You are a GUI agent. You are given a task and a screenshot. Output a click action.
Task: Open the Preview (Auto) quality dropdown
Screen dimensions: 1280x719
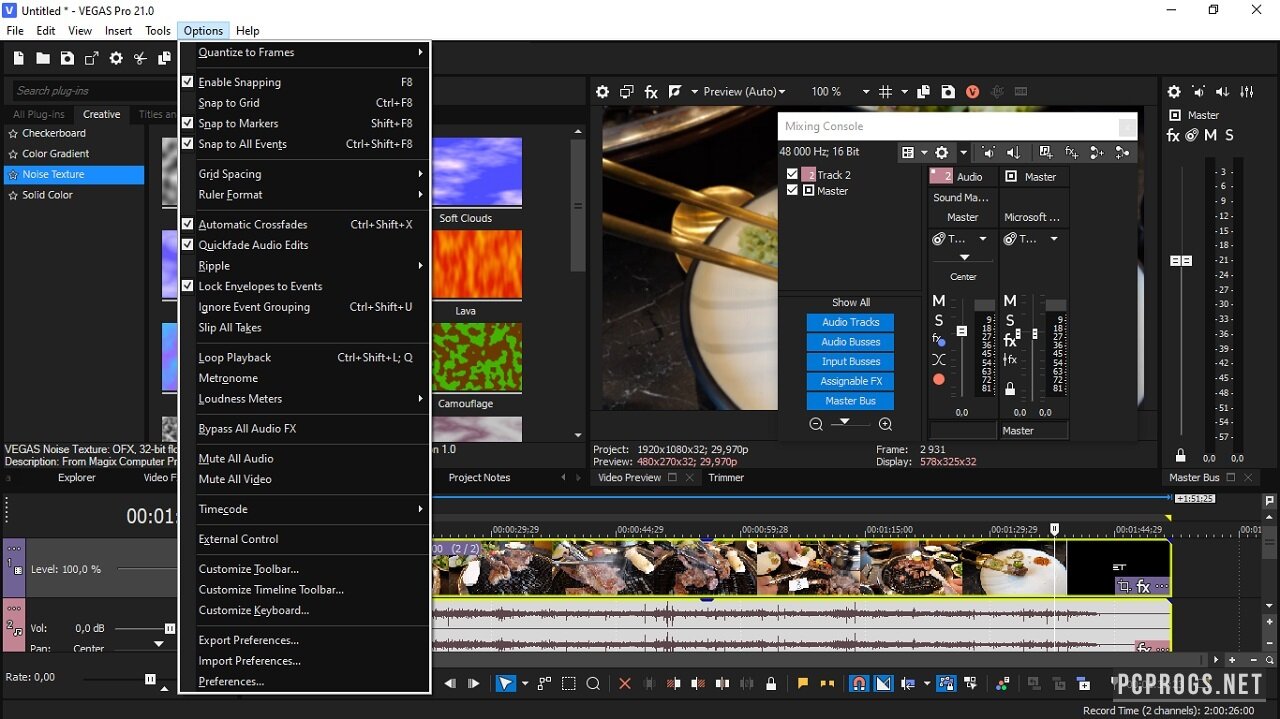pyautogui.click(x=744, y=92)
